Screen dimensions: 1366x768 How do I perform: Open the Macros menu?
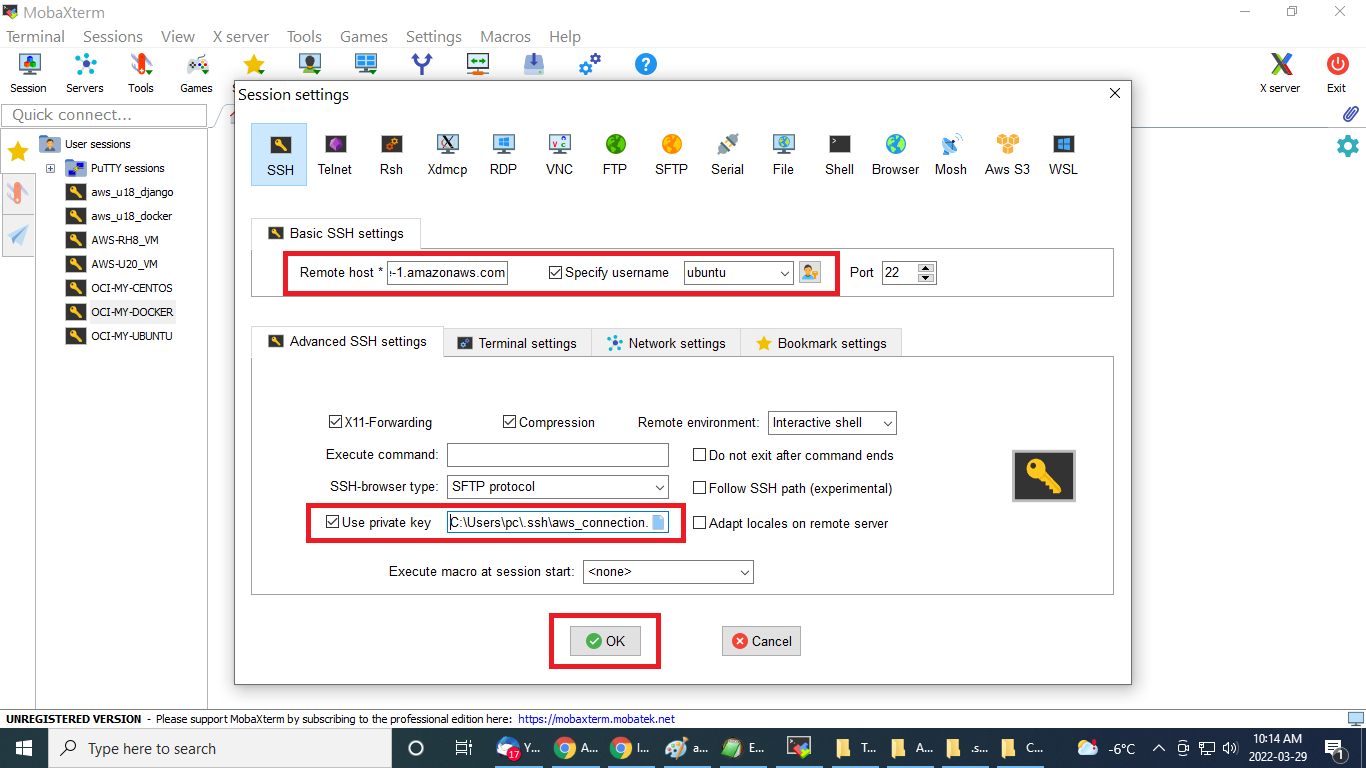tap(505, 36)
